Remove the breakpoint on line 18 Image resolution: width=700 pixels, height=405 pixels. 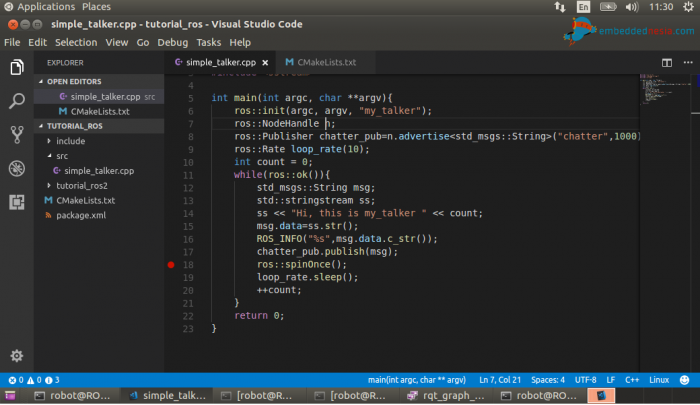pos(171,265)
